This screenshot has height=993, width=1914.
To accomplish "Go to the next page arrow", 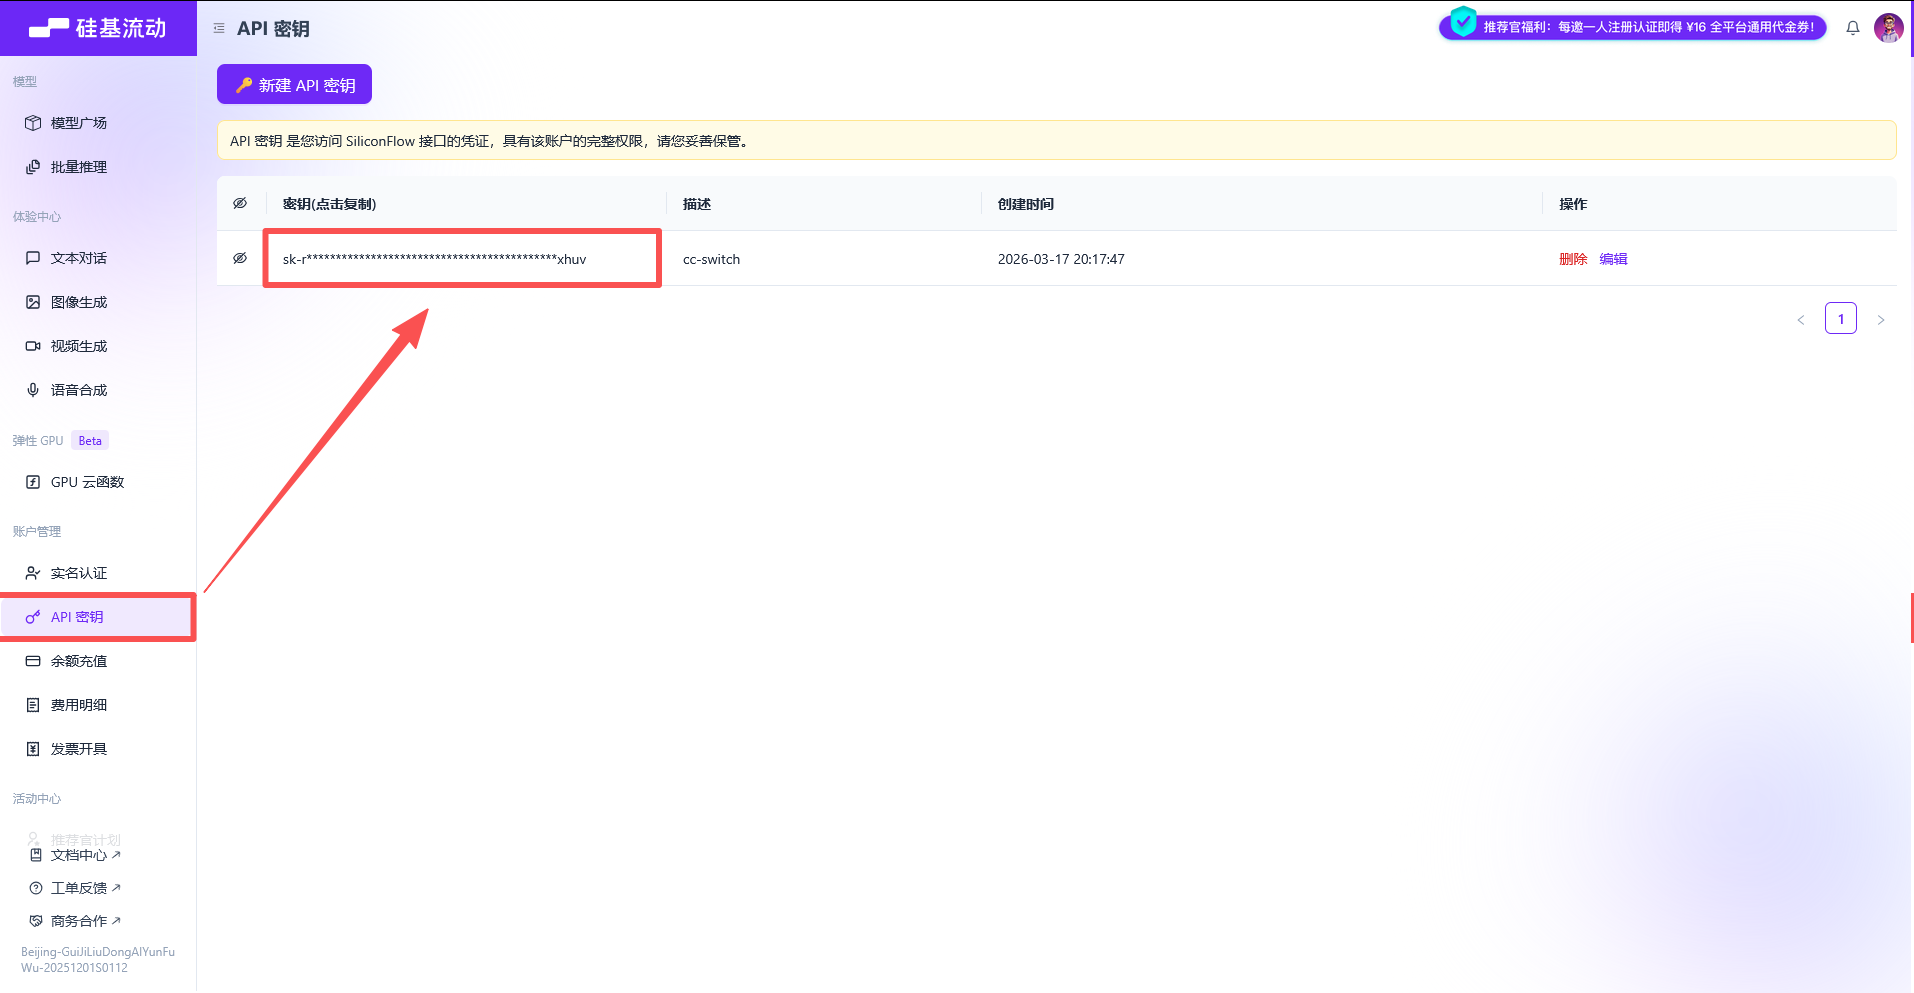I will (x=1881, y=320).
